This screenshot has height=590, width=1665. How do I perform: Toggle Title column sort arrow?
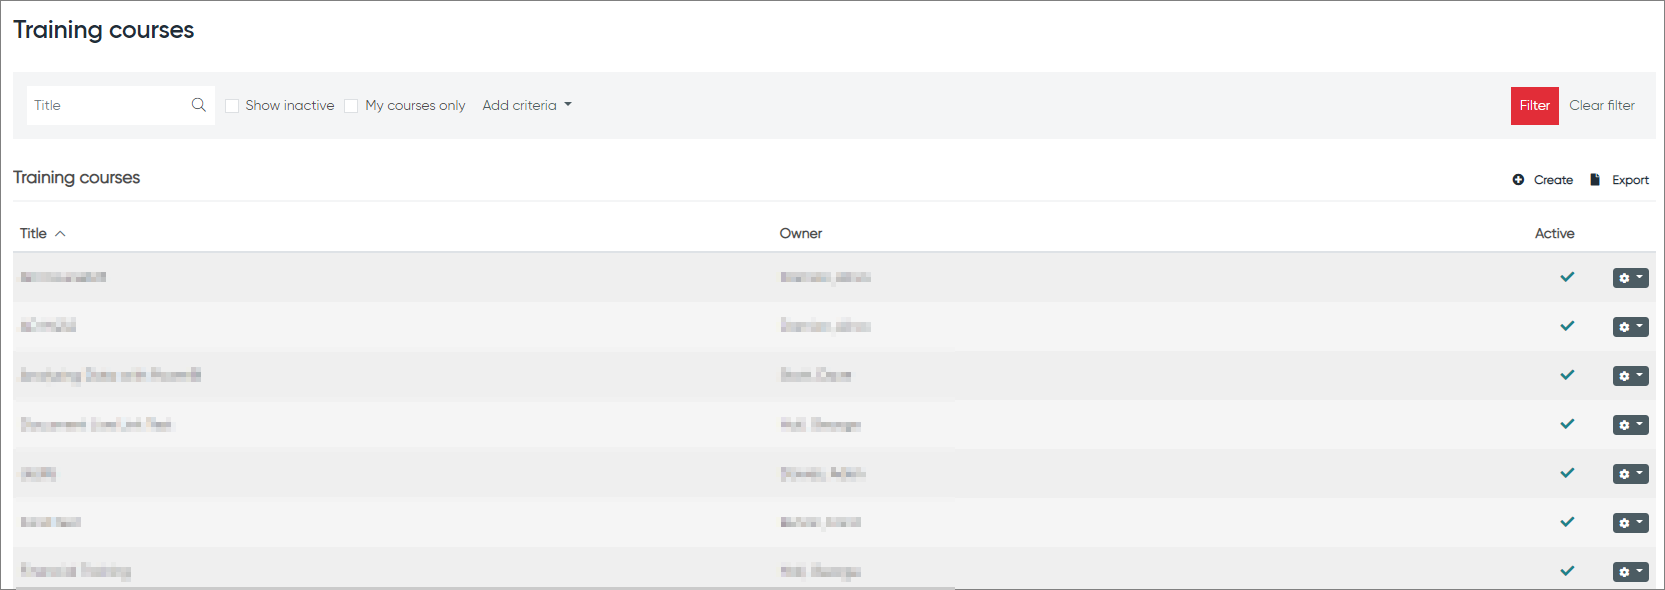click(60, 233)
